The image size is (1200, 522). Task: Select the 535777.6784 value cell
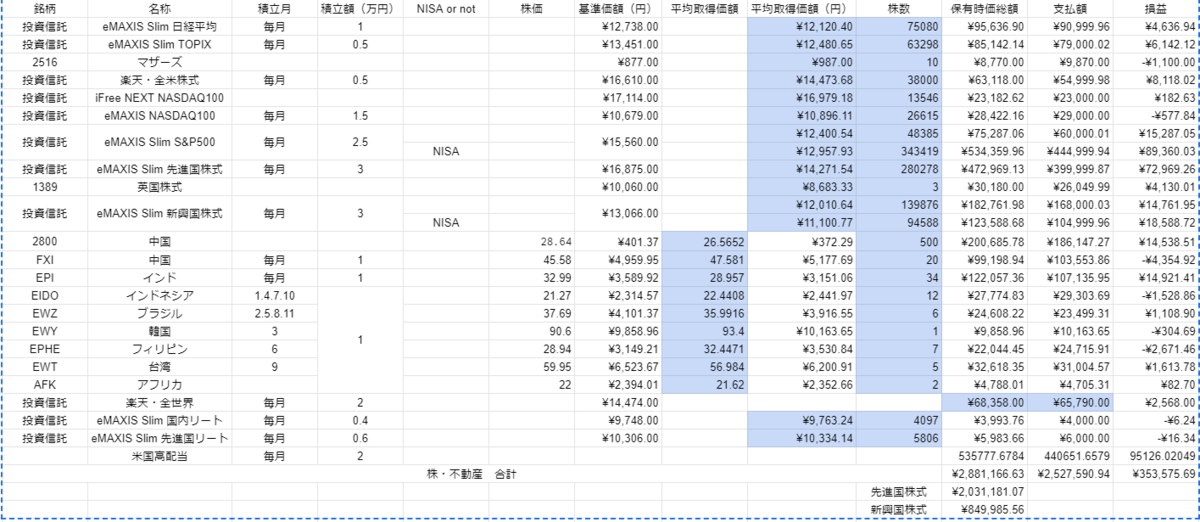tap(985, 456)
